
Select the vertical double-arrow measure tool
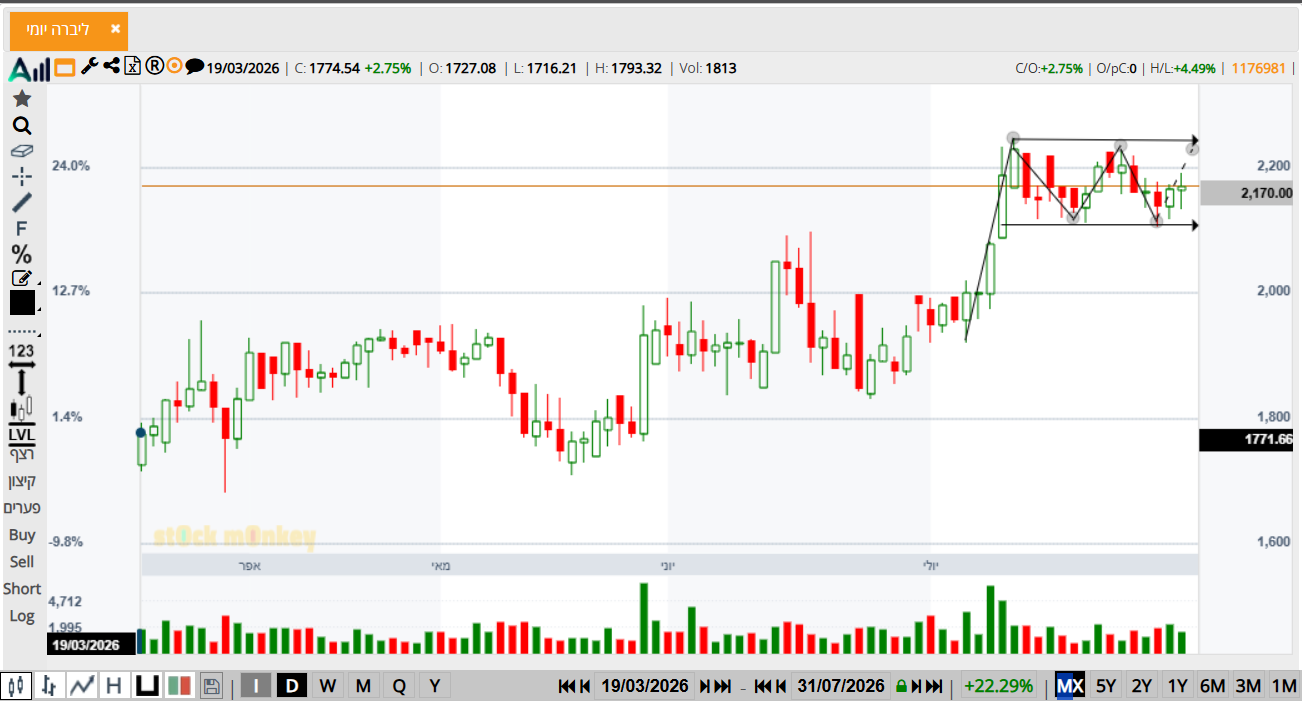click(x=21, y=384)
